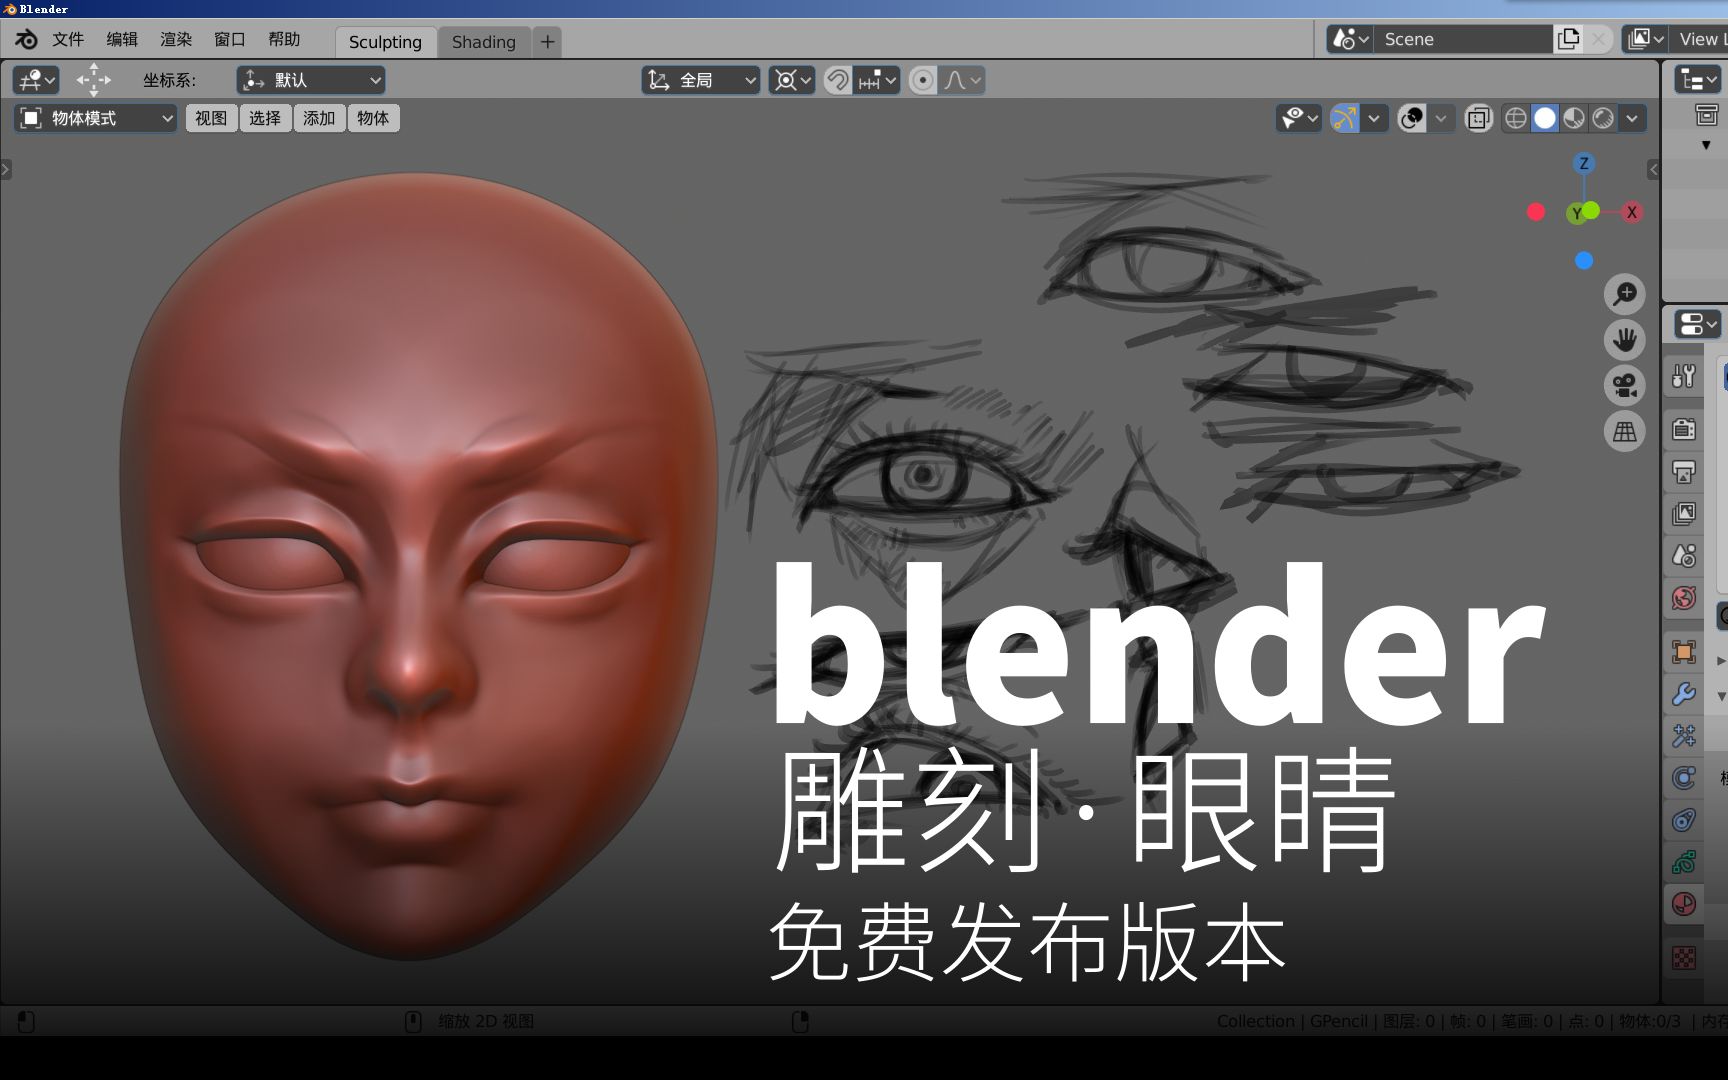Open the transform pivot point dropdown
Image resolution: width=1728 pixels, height=1080 pixels.
coord(792,80)
